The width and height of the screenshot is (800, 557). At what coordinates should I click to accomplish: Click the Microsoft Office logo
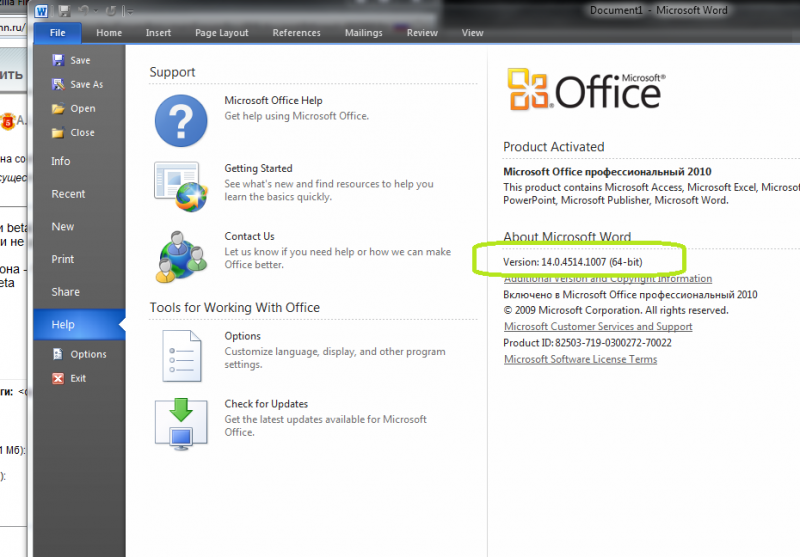(586, 90)
